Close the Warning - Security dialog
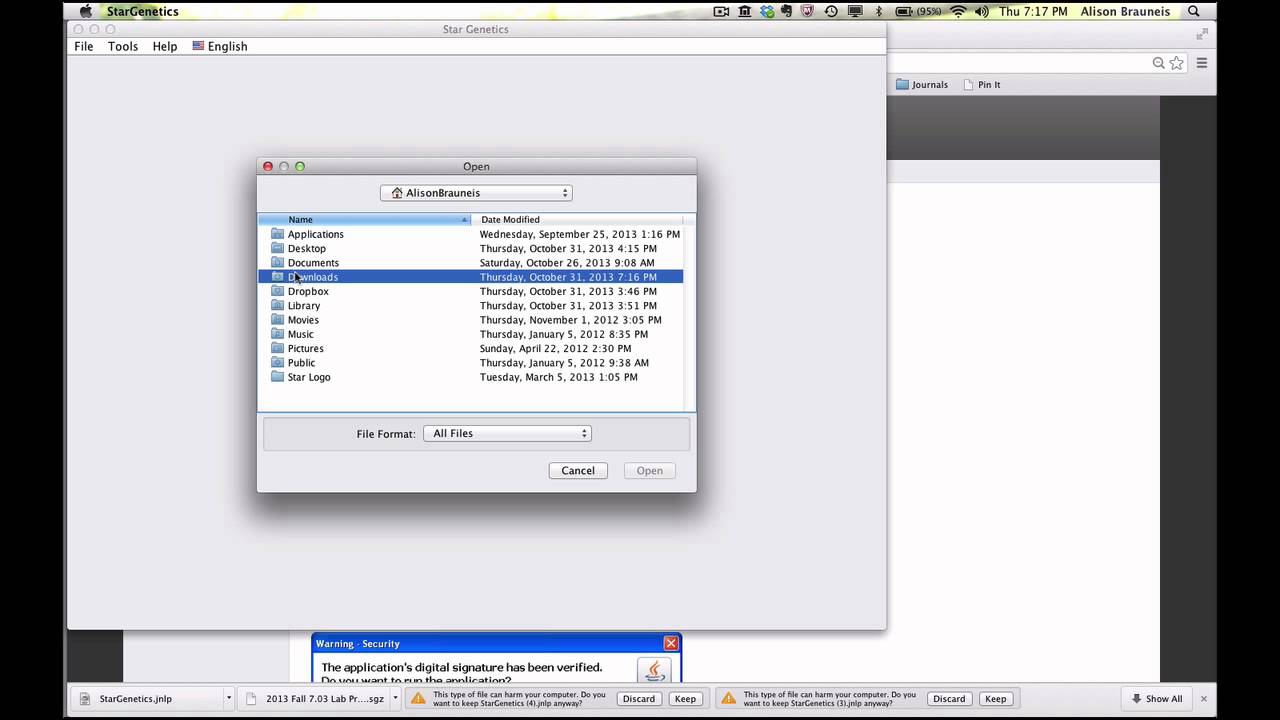Image resolution: width=1280 pixels, height=720 pixels. pyautogui.click(x=671, y=643)
